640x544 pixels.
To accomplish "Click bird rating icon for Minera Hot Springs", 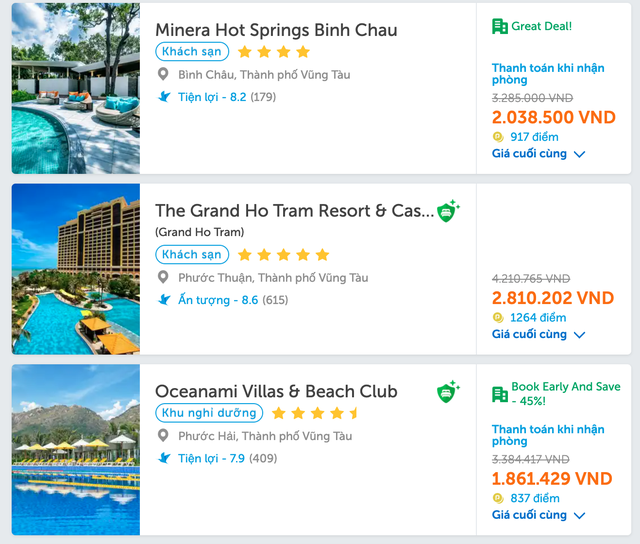I will pos(165,97).
